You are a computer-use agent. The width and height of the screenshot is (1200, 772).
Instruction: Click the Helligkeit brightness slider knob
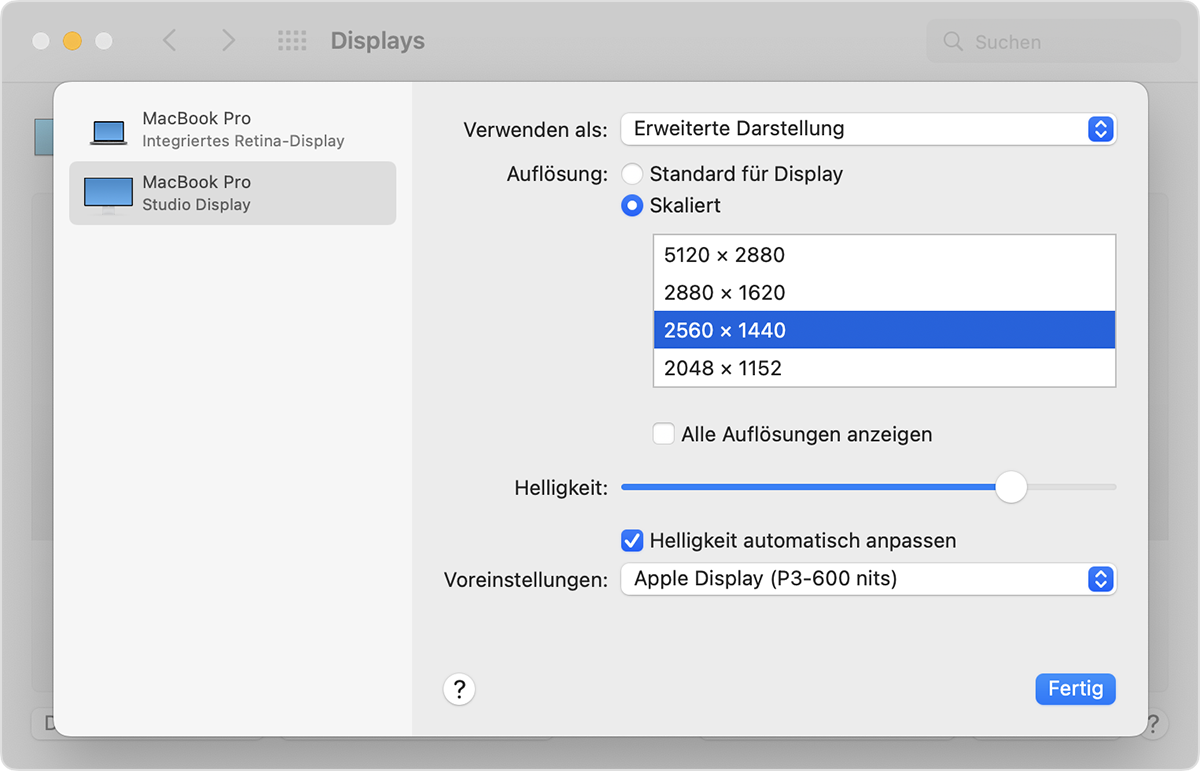pos(1011,487)
